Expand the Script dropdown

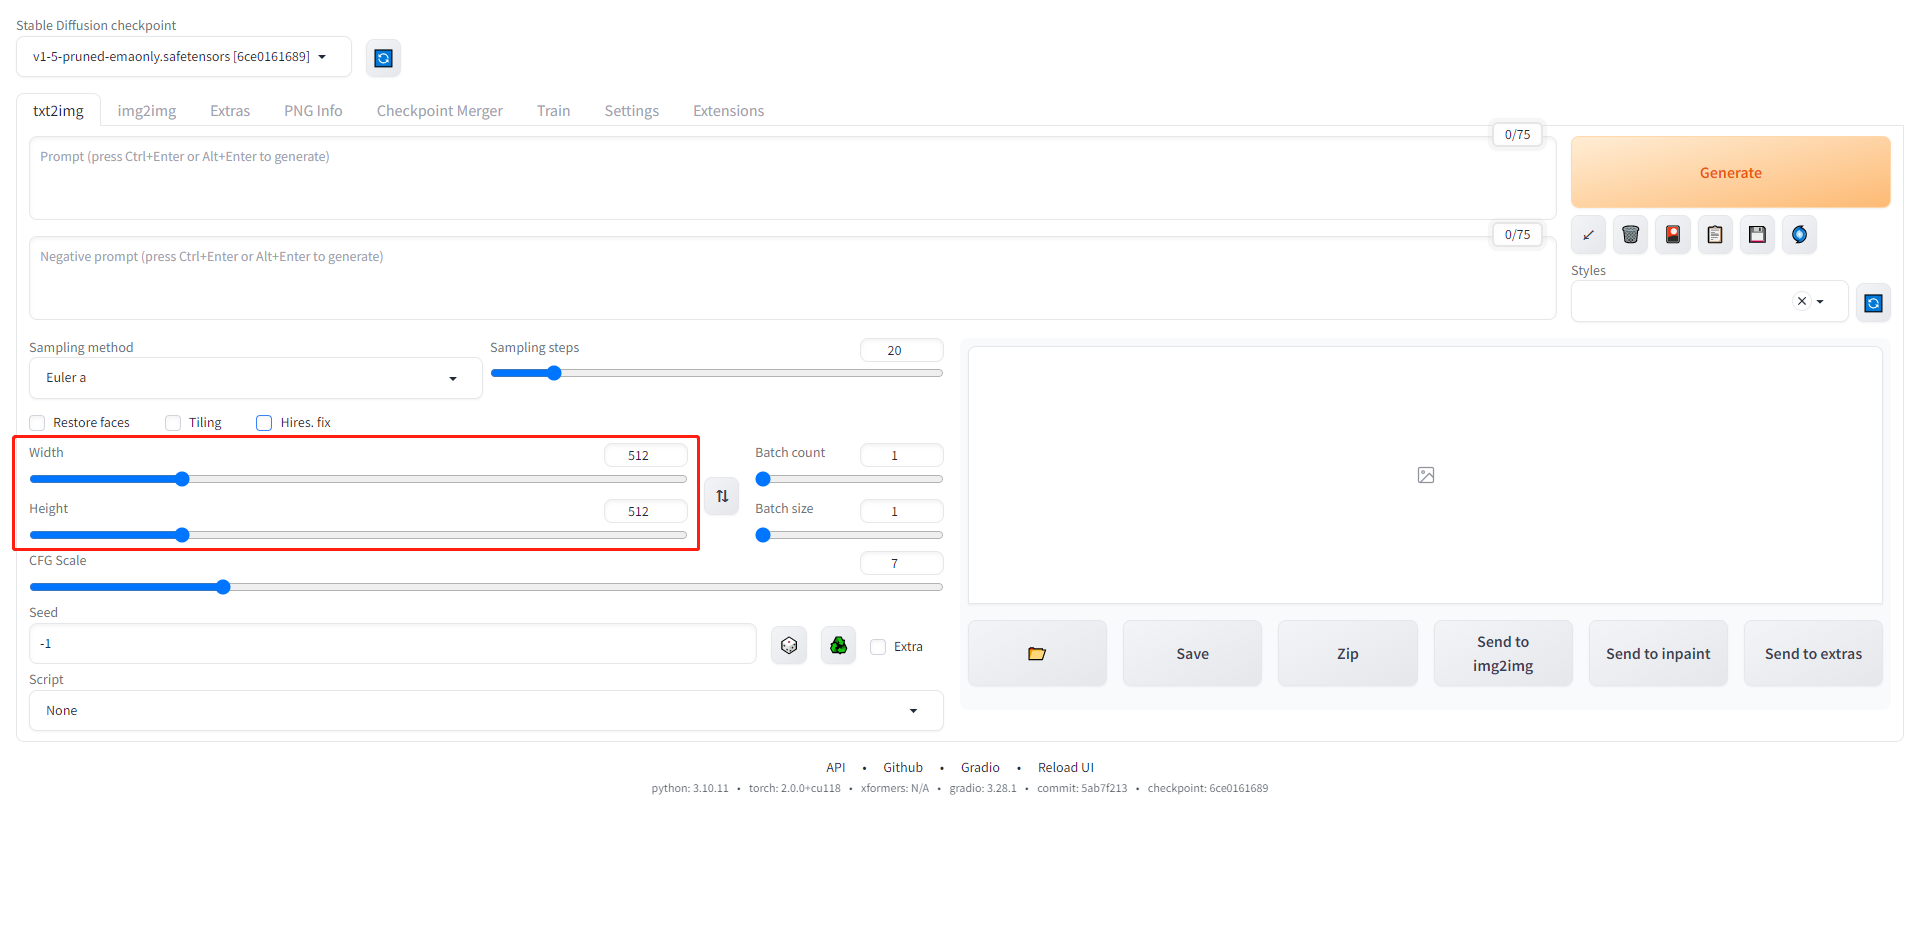click(x=485, y=711)
